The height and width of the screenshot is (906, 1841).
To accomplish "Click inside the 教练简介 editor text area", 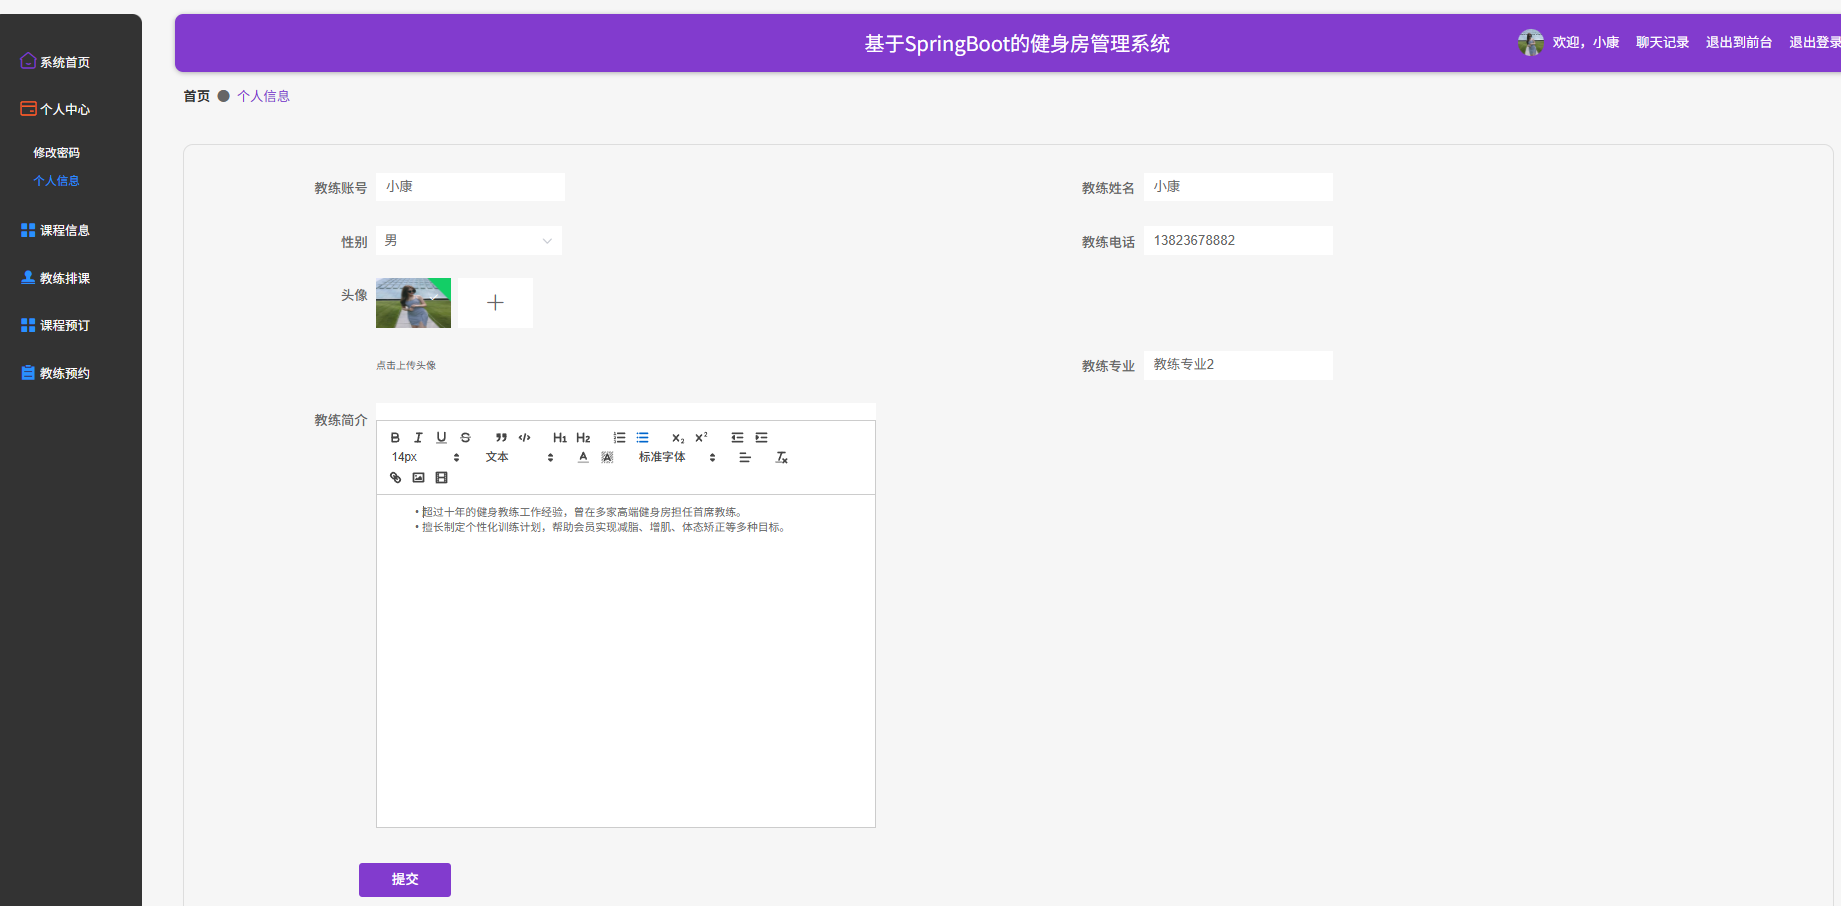I will click(x=626, y=660).
